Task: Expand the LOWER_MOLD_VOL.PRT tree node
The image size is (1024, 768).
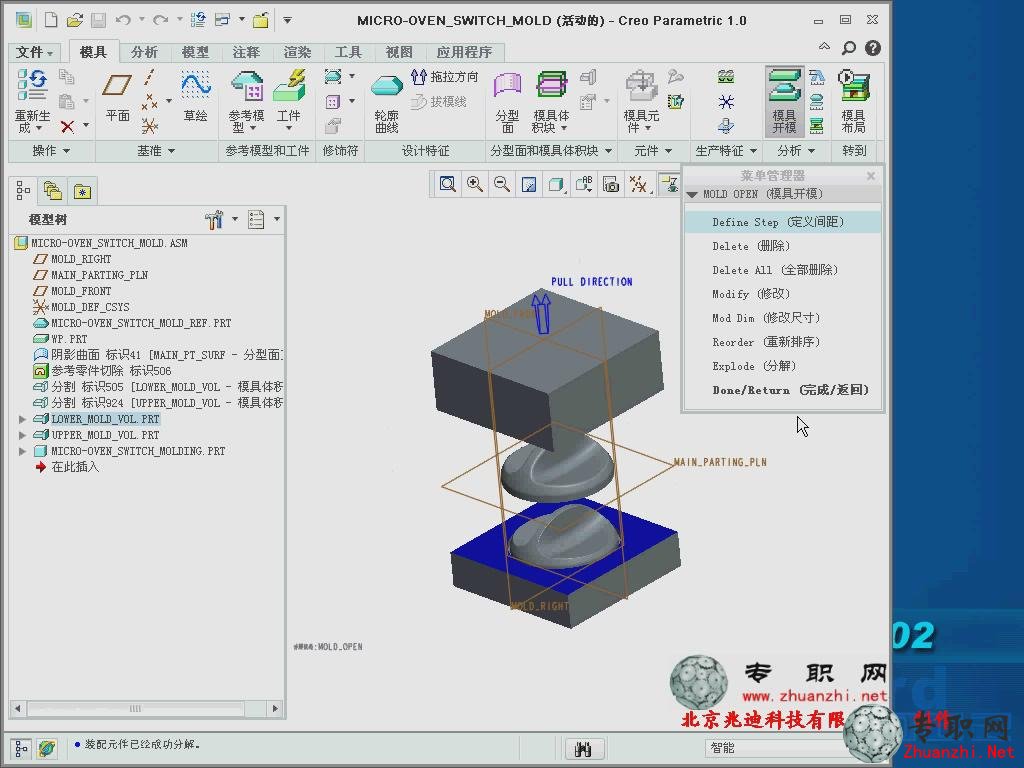Action: [x=22, y=419]
